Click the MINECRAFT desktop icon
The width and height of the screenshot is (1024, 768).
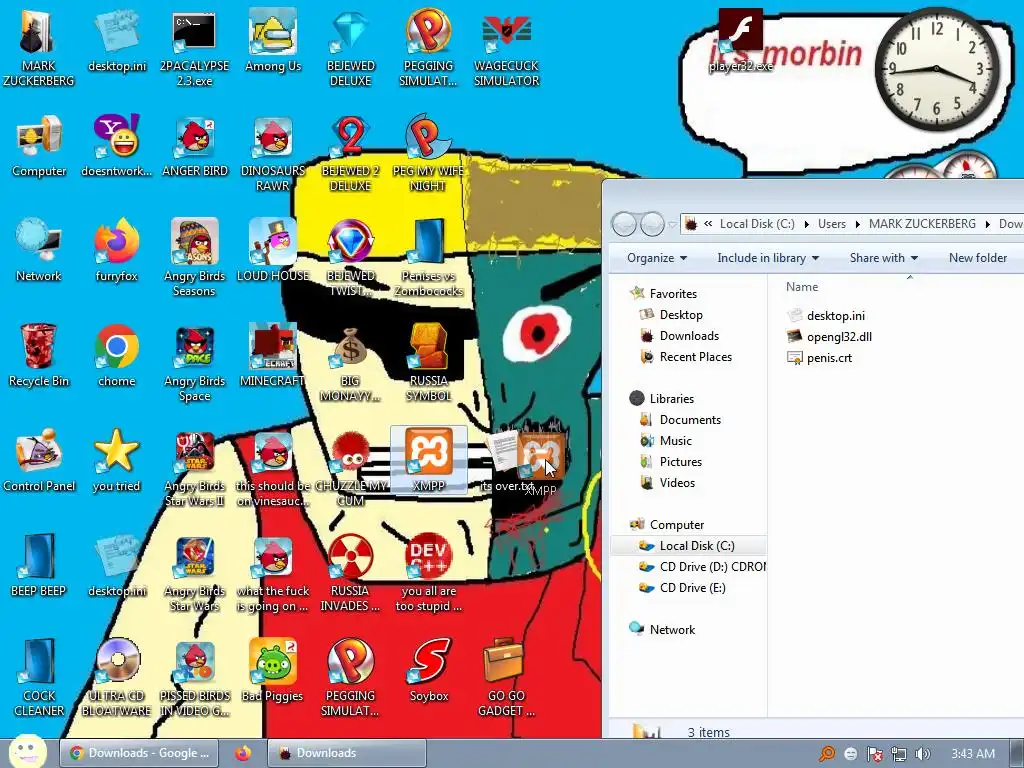272,357
